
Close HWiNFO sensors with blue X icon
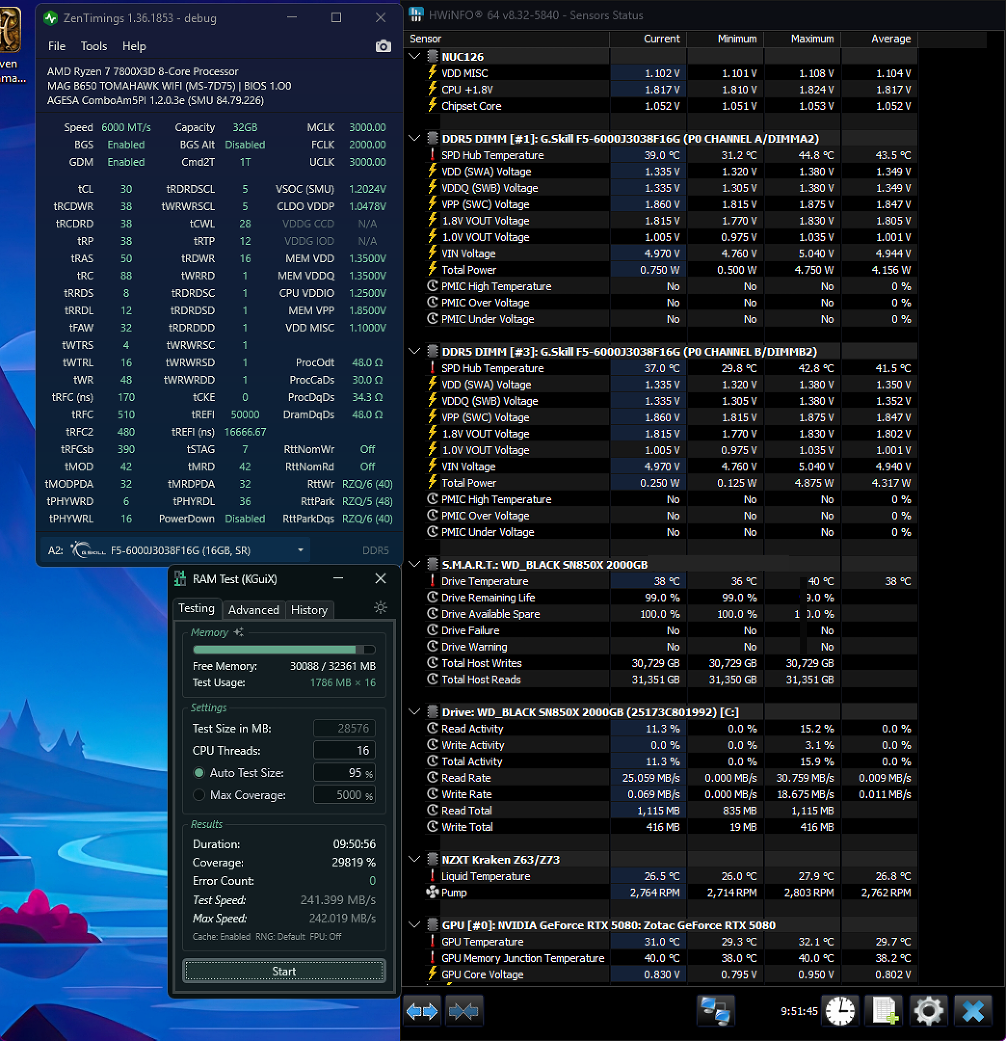coord(973,1011)
